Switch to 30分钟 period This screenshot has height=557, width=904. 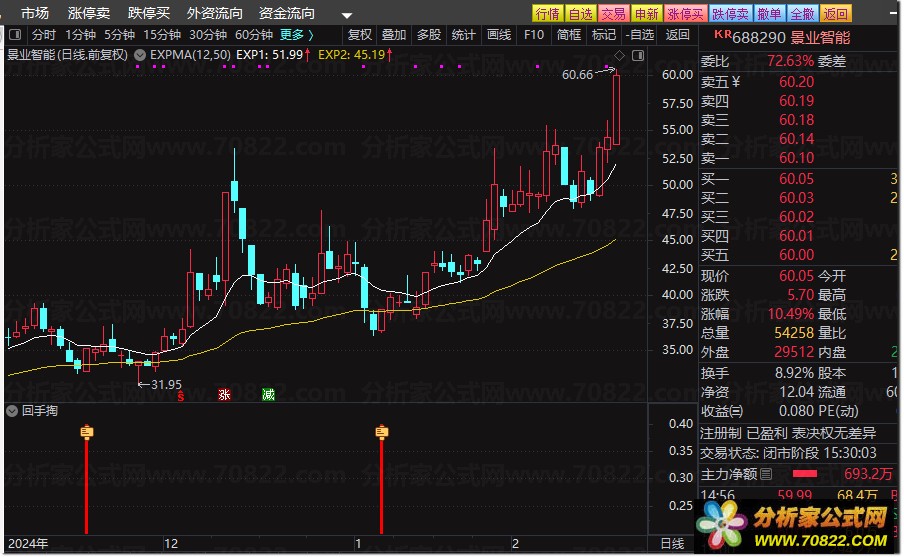coord(208,35)
